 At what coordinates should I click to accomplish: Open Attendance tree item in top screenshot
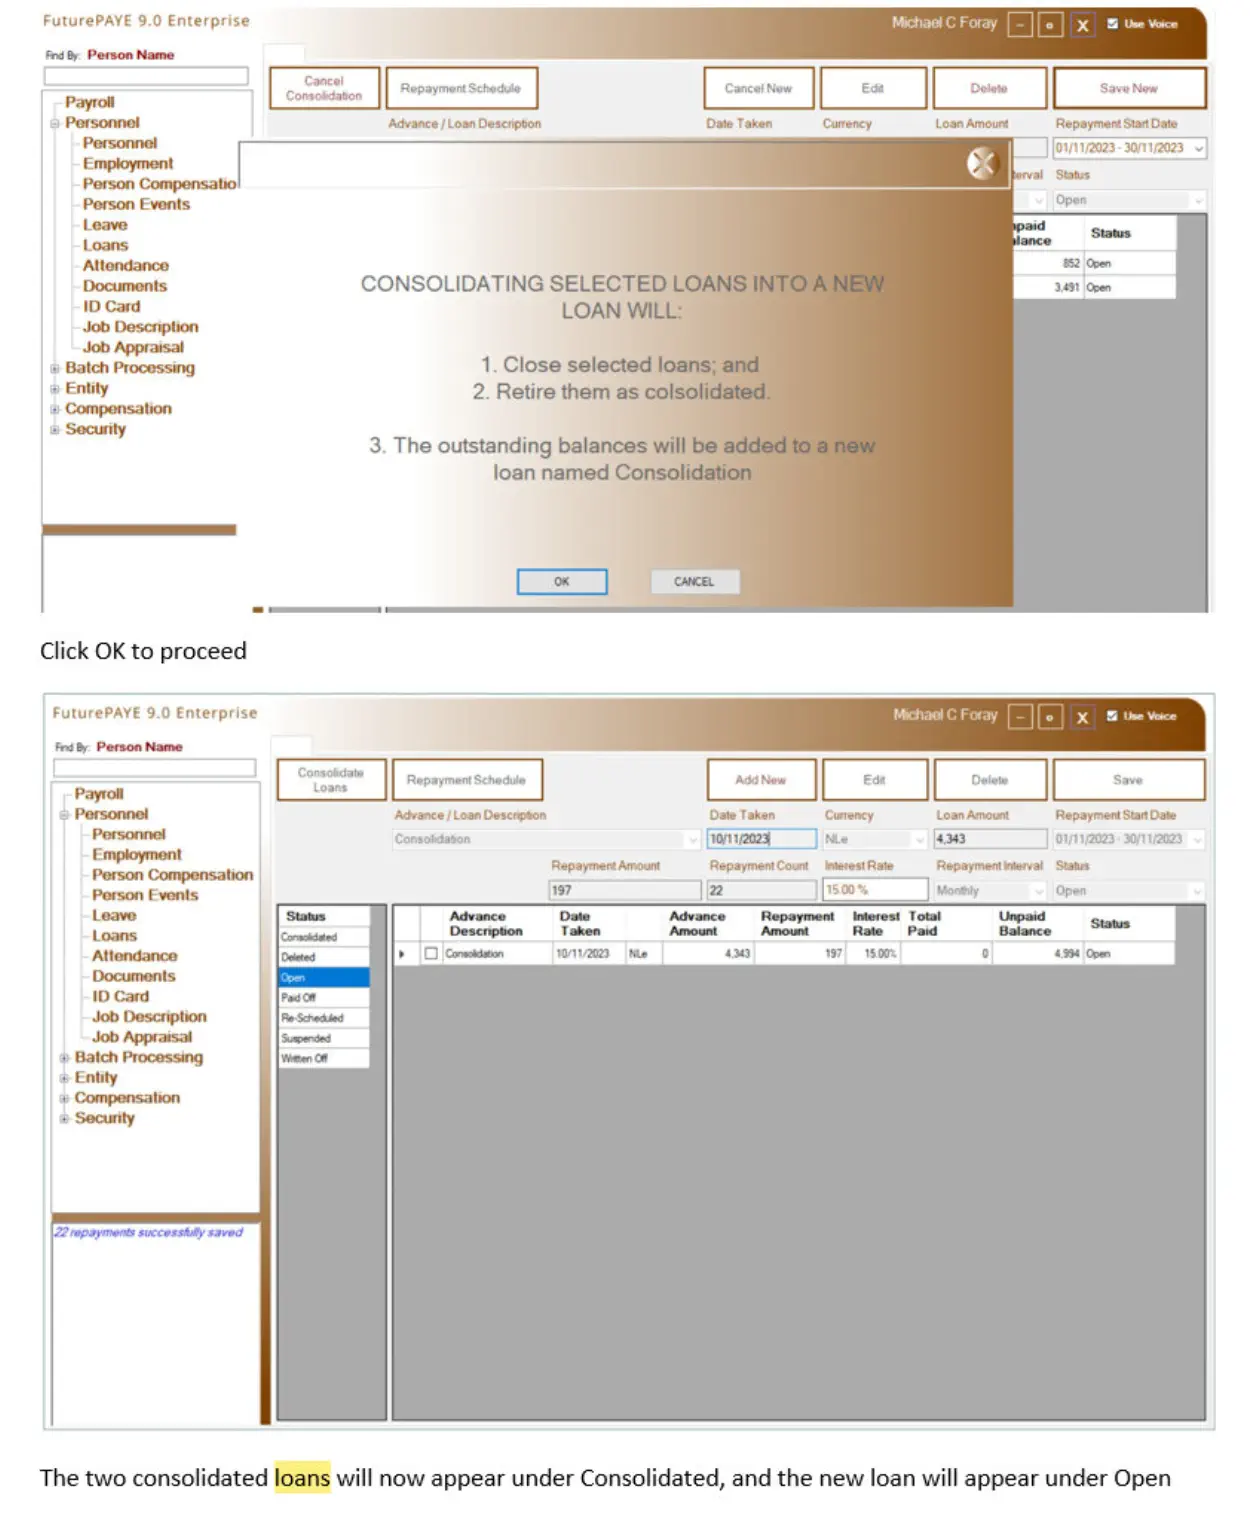126,266
